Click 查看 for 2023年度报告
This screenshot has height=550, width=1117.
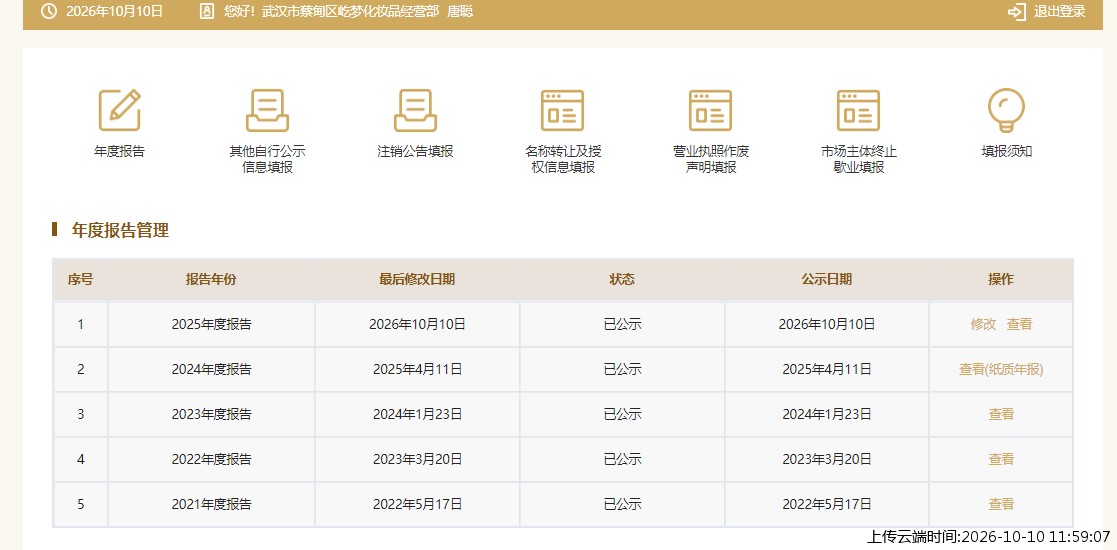(x=1001, y=414)
